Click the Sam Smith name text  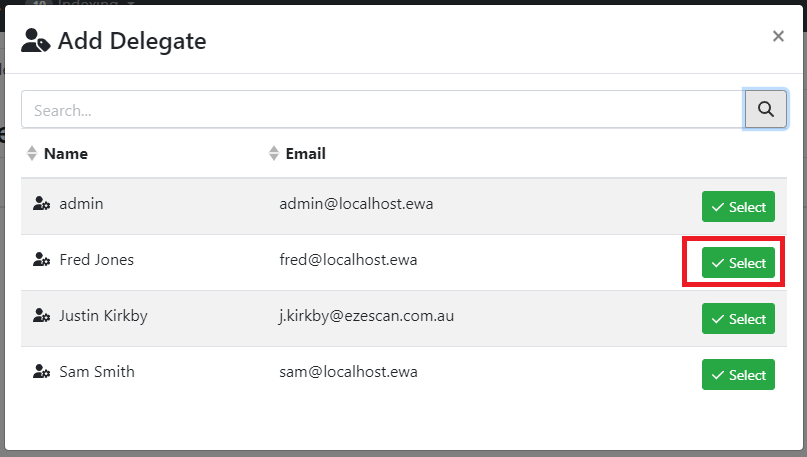pos(97,372)
